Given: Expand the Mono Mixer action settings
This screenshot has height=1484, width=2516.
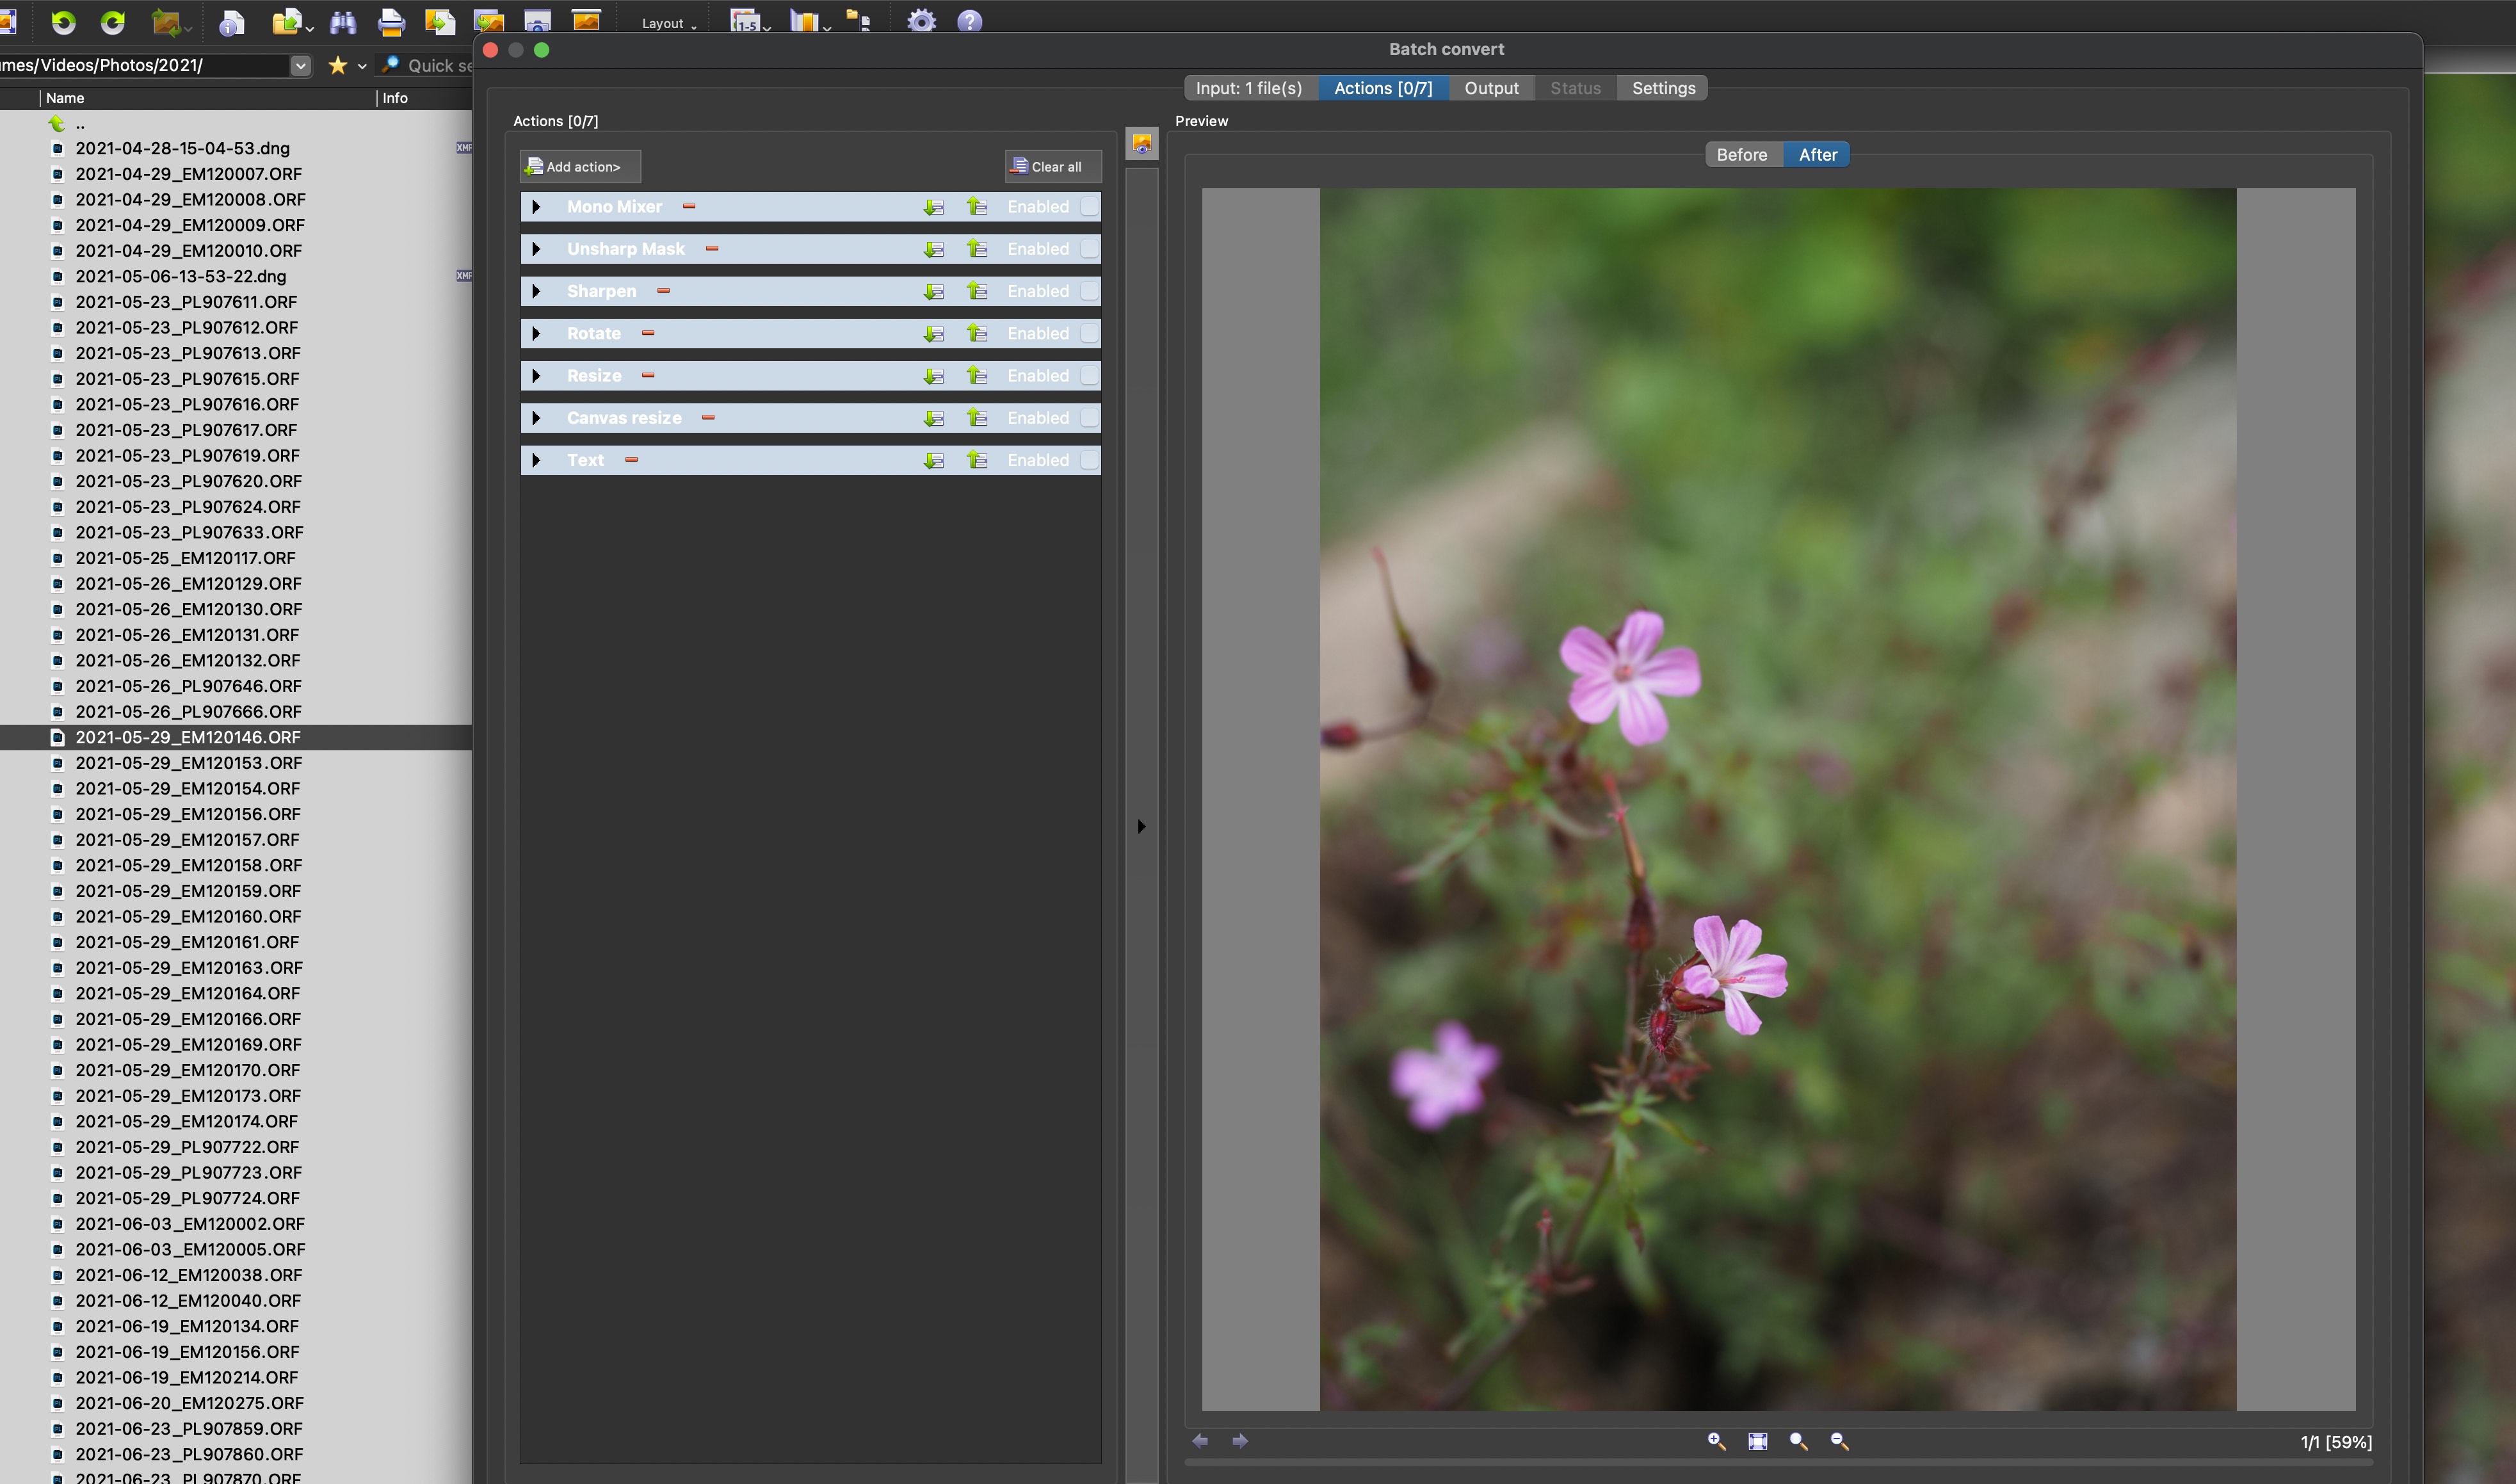Looking at the screenshot, I should click(536, 207).
